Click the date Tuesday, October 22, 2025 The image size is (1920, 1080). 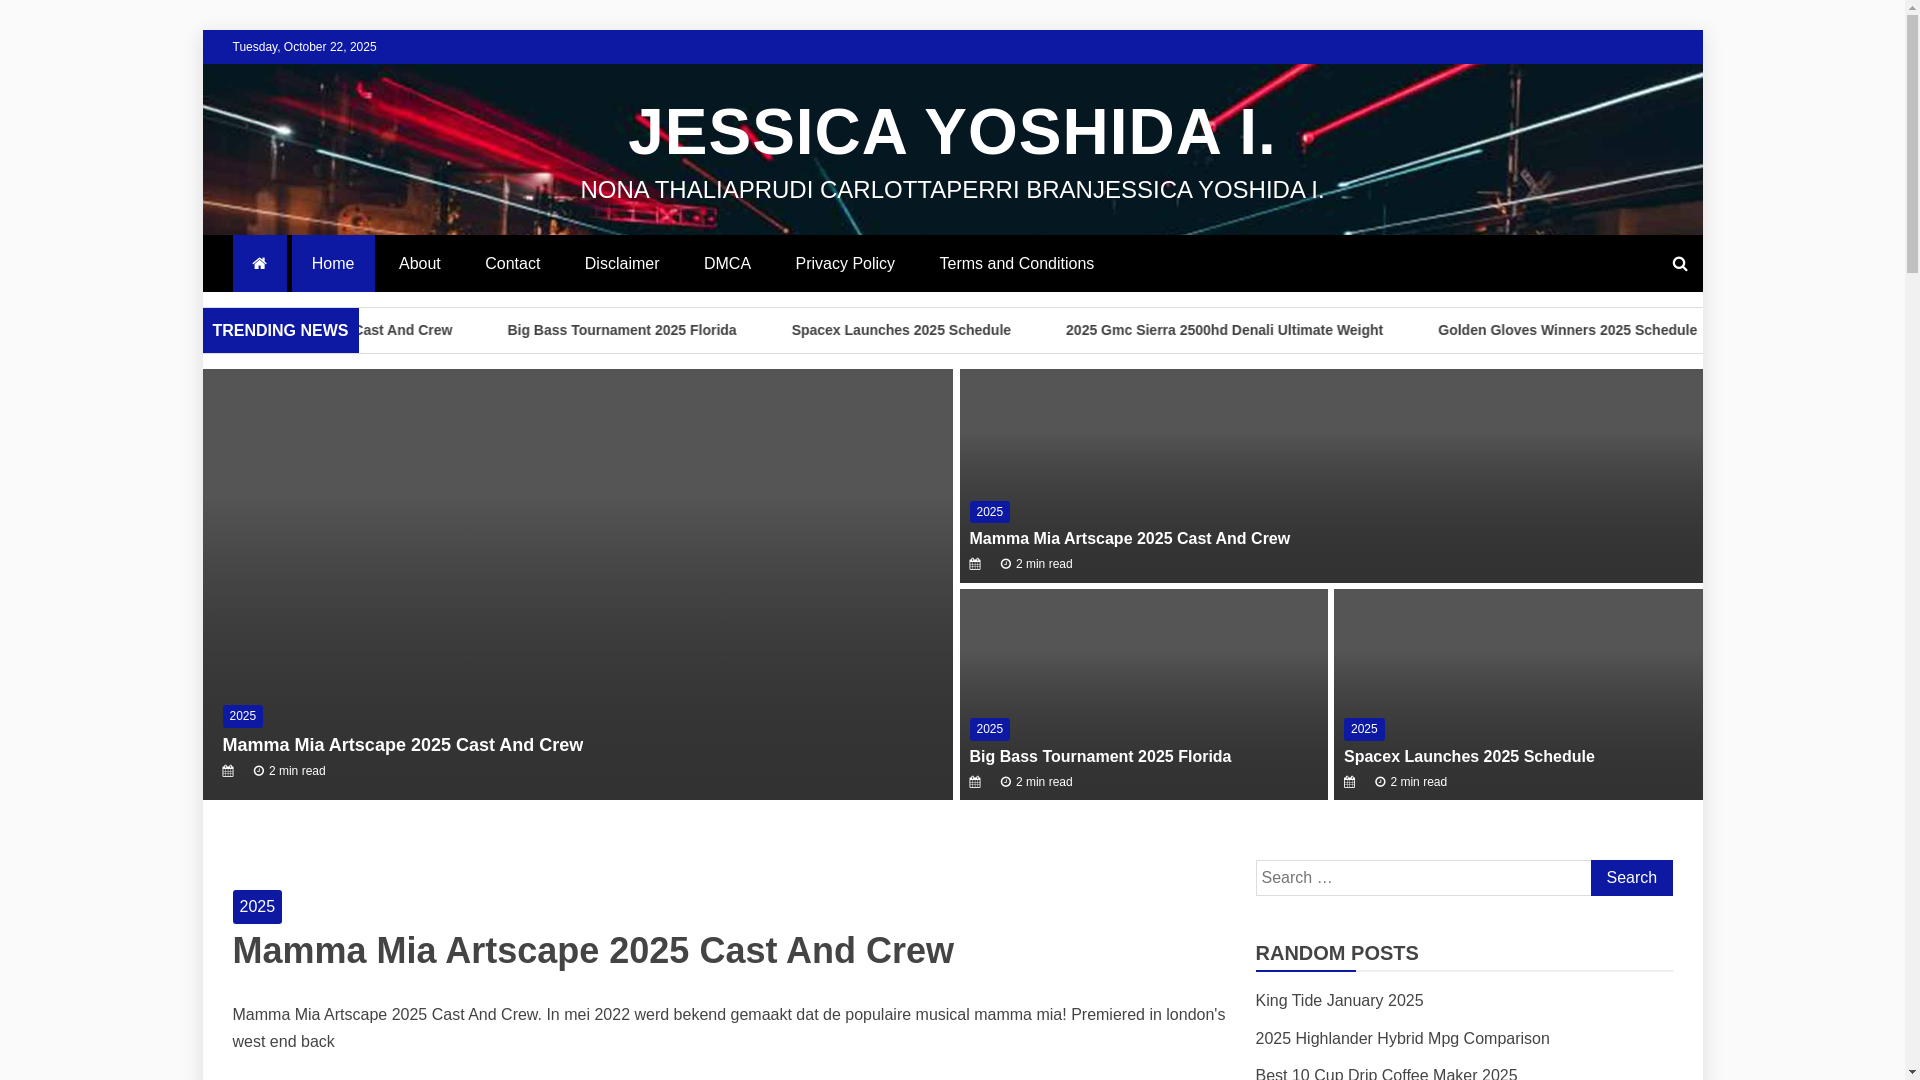(304, 47)
